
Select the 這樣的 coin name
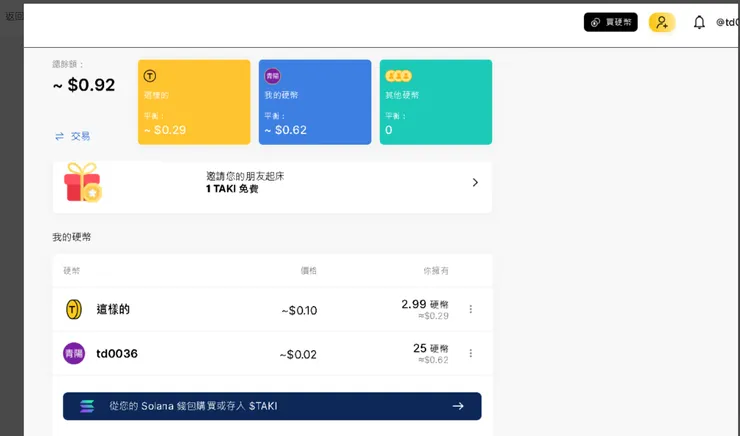pyautogui.click(x=113, y=310)
